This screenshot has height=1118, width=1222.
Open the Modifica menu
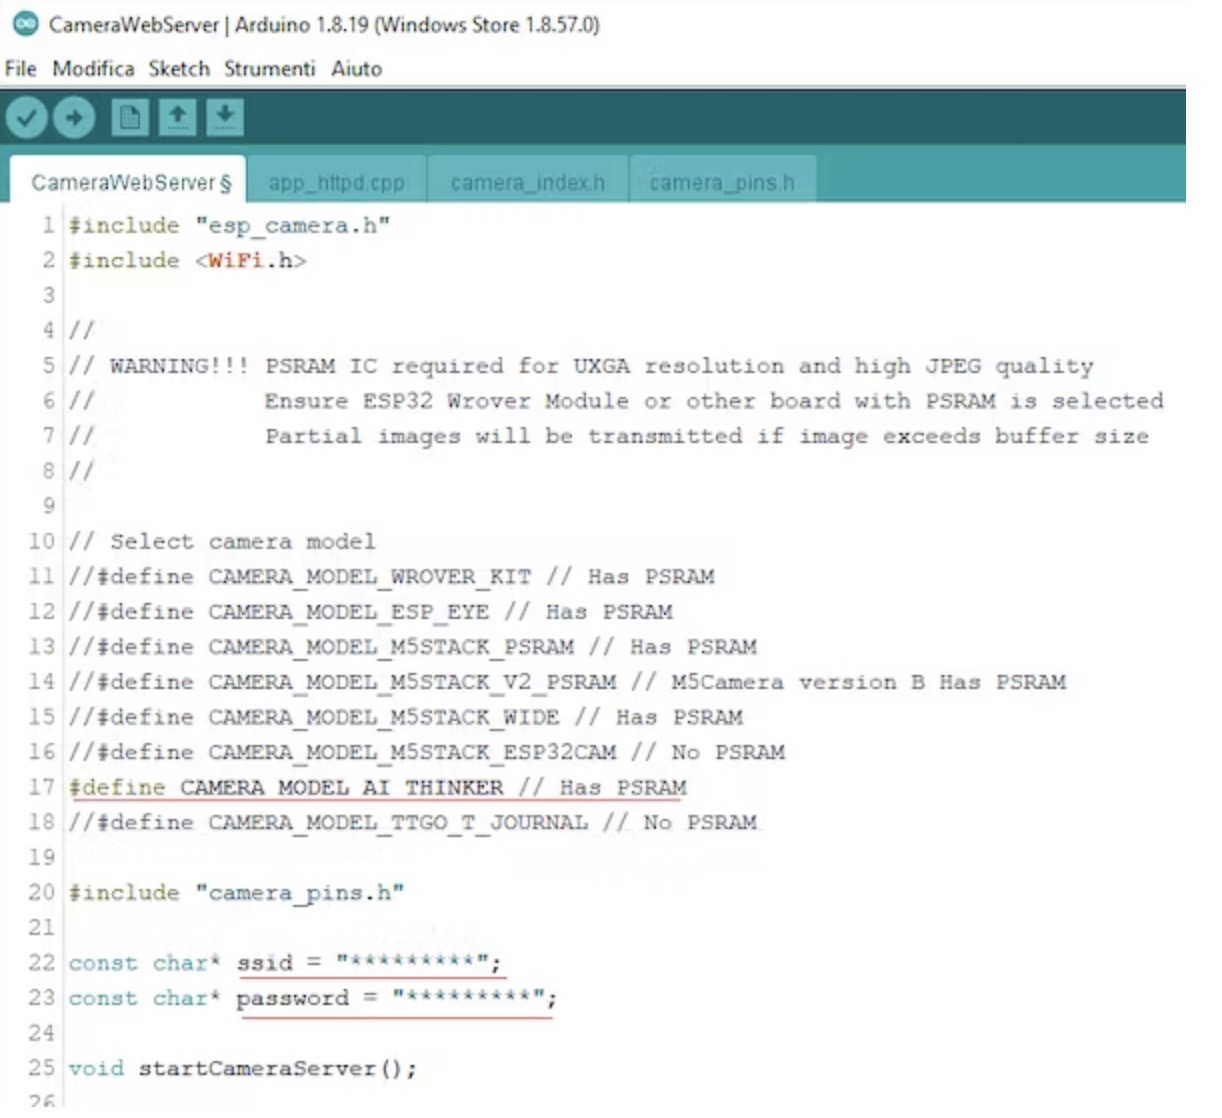[93, 69]
